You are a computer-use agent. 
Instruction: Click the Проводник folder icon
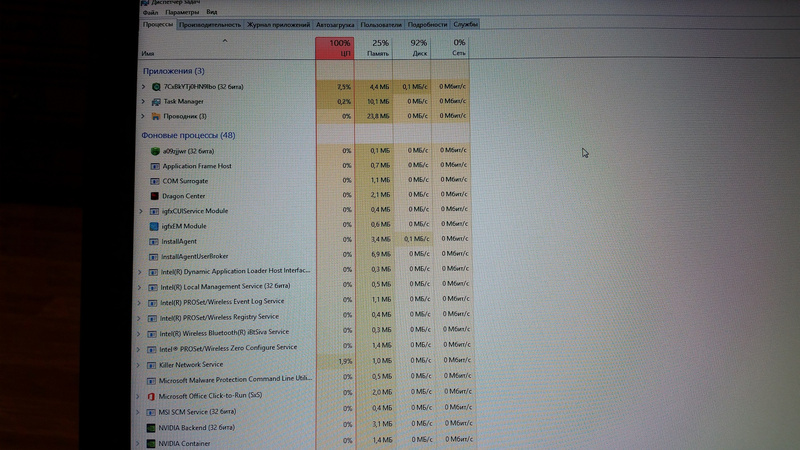point(156,116)
